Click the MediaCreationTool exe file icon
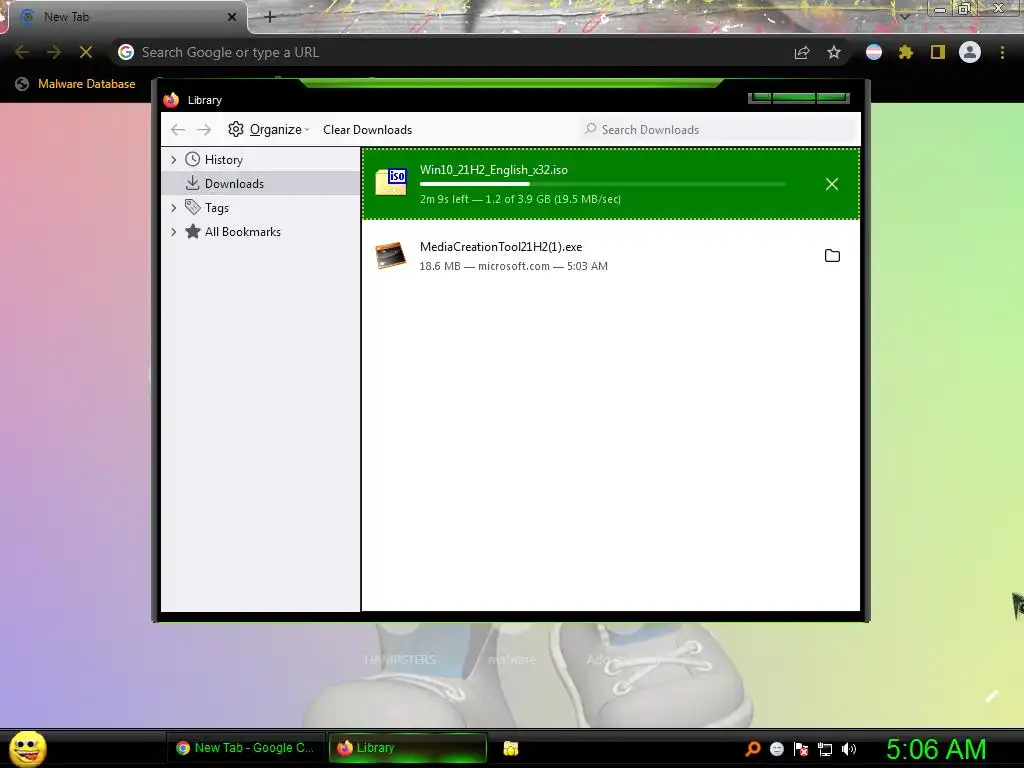The width and height of the screenshot is (1024, 768). click(x=391, y=255)
